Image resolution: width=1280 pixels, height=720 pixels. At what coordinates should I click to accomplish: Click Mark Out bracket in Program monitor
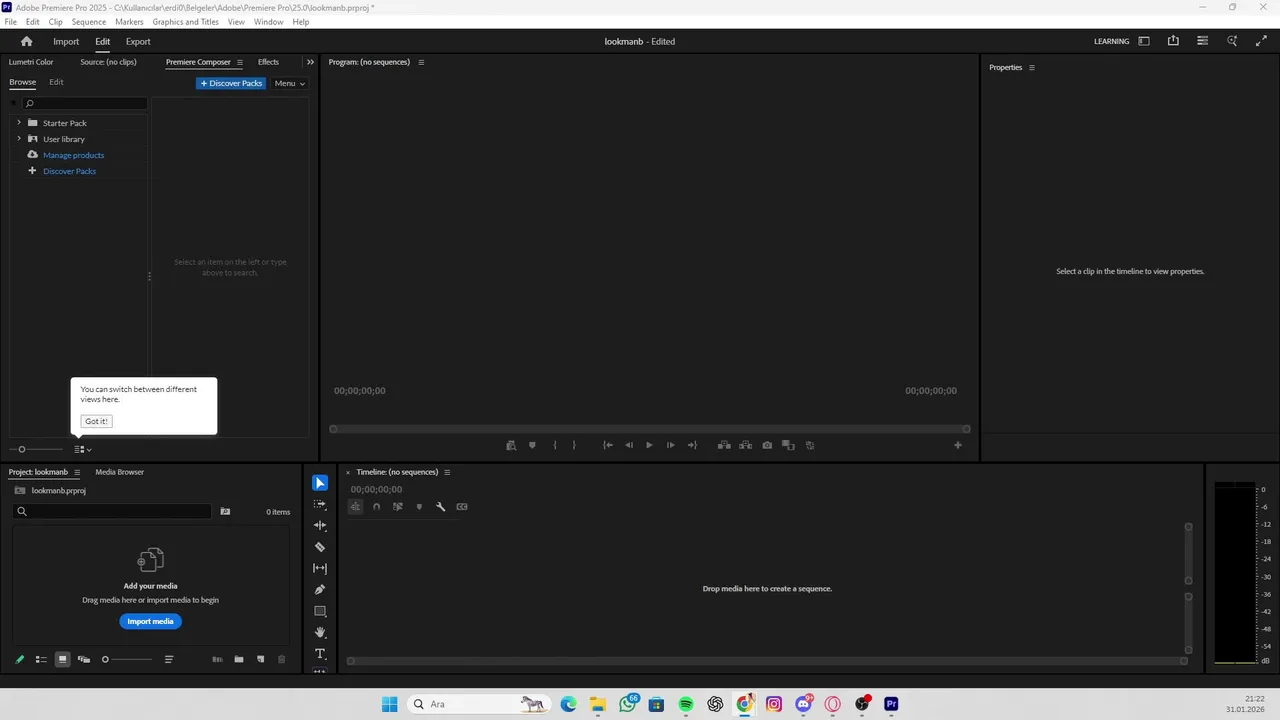574,445
